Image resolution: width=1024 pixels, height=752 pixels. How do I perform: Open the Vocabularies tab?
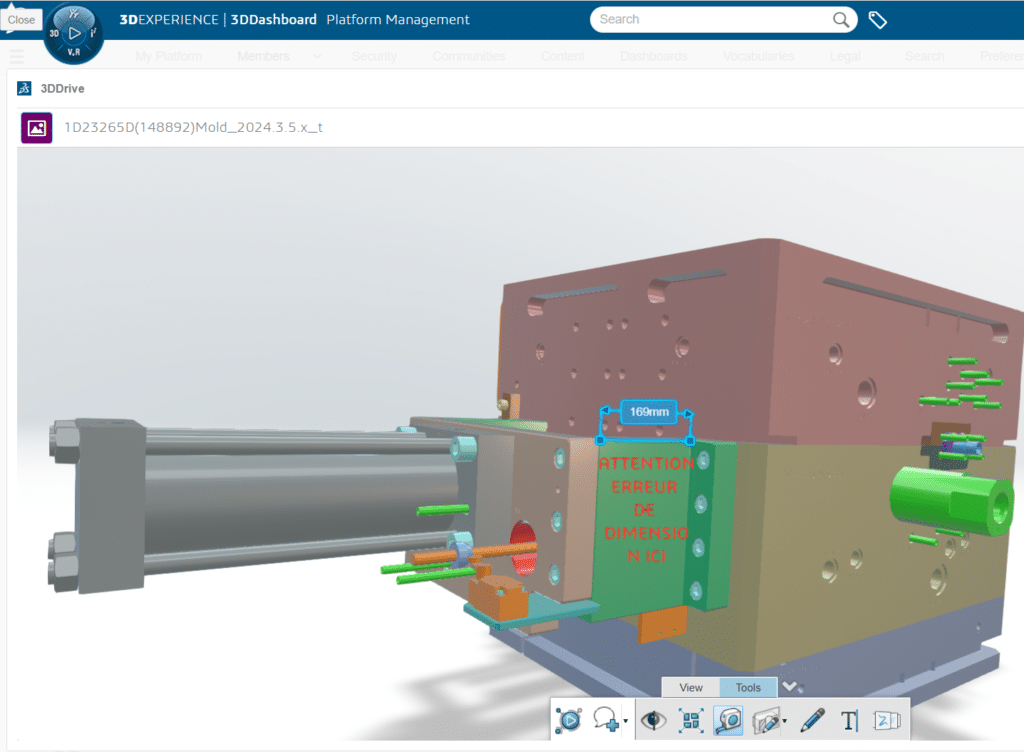coord(758,56)
